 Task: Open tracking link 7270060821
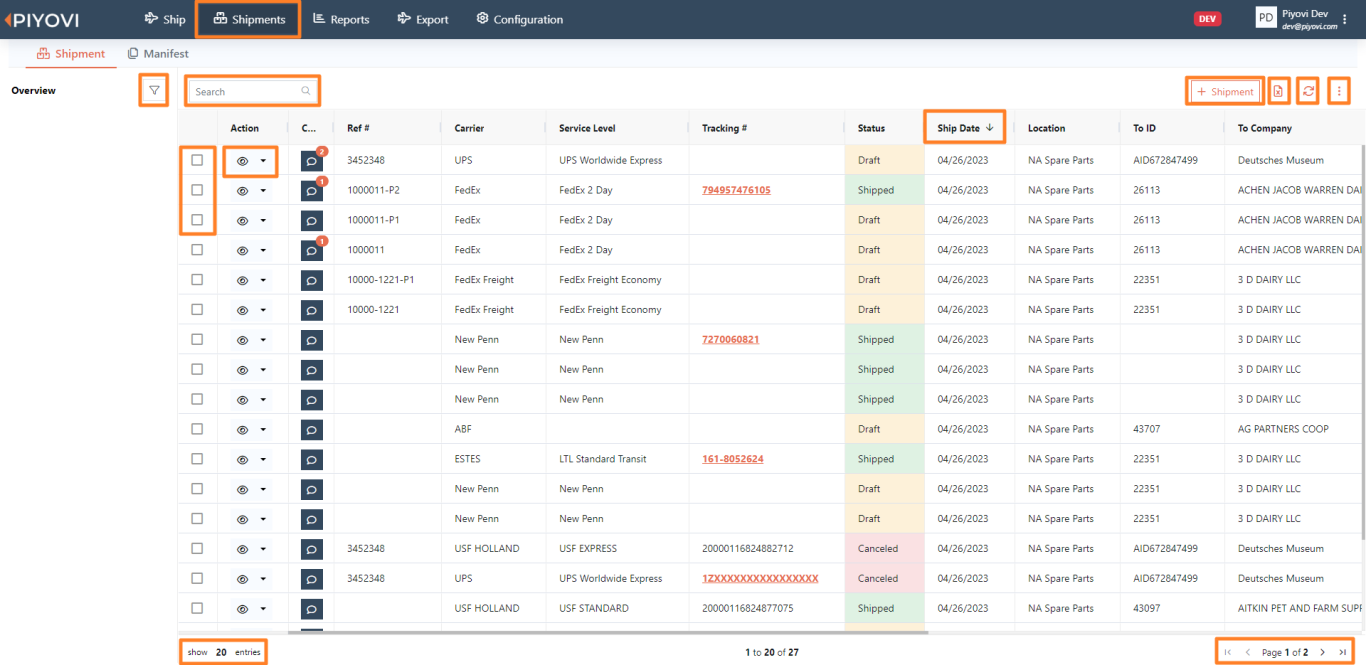click(730, 339)
